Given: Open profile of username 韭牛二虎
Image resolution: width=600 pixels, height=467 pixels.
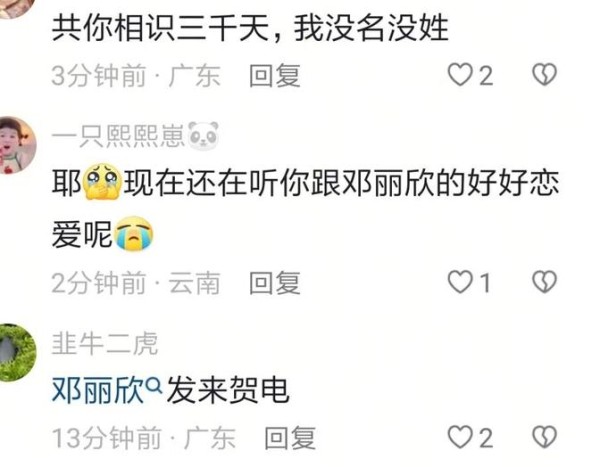Looking at the screenshot, I should (104, 343).
